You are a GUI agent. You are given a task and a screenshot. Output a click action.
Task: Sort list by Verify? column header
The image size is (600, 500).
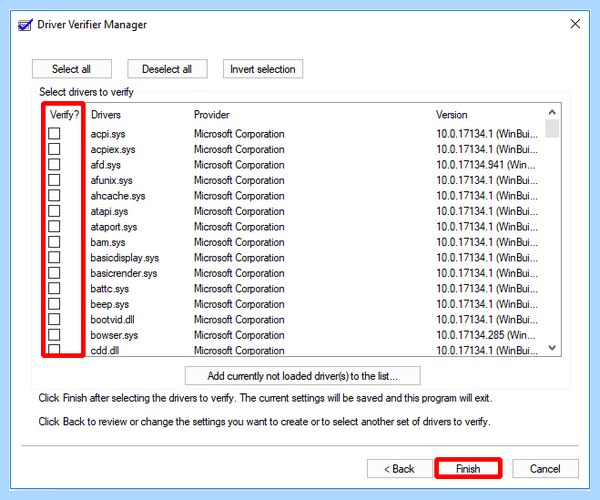(x=64, y=115)
